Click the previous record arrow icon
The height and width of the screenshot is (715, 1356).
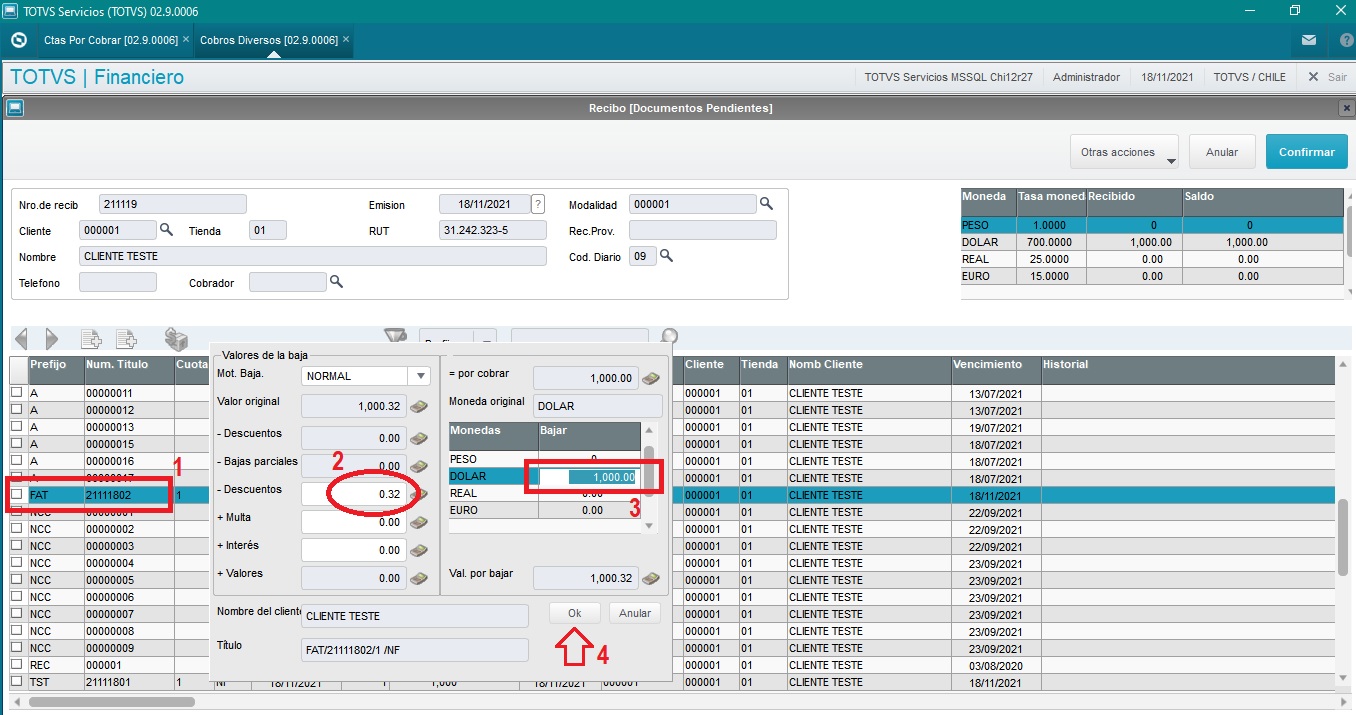(21, 339)
